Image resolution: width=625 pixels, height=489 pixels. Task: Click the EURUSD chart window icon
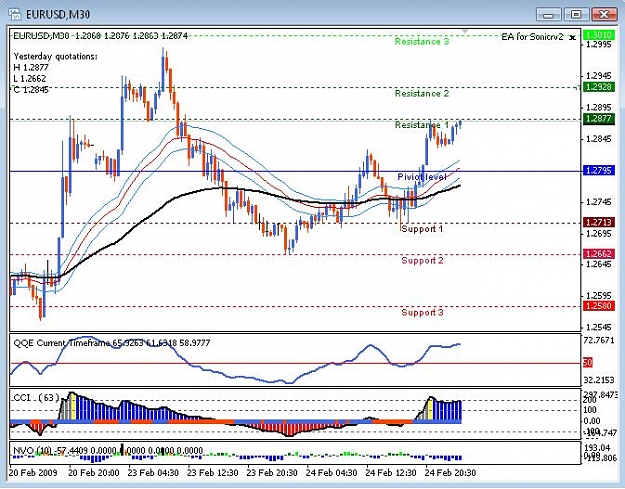(15, 14)
